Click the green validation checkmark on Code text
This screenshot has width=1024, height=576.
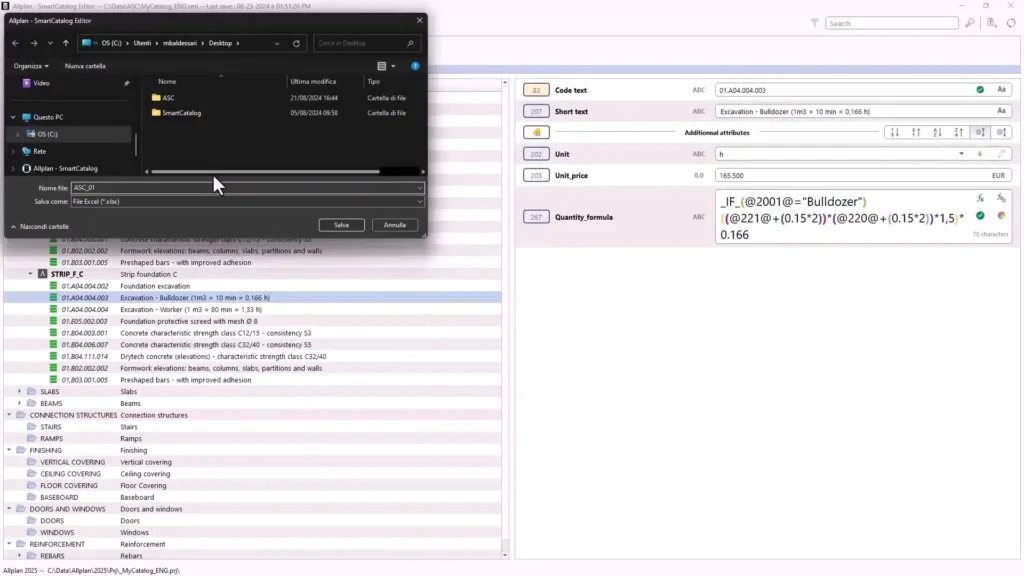click(979, 89)
